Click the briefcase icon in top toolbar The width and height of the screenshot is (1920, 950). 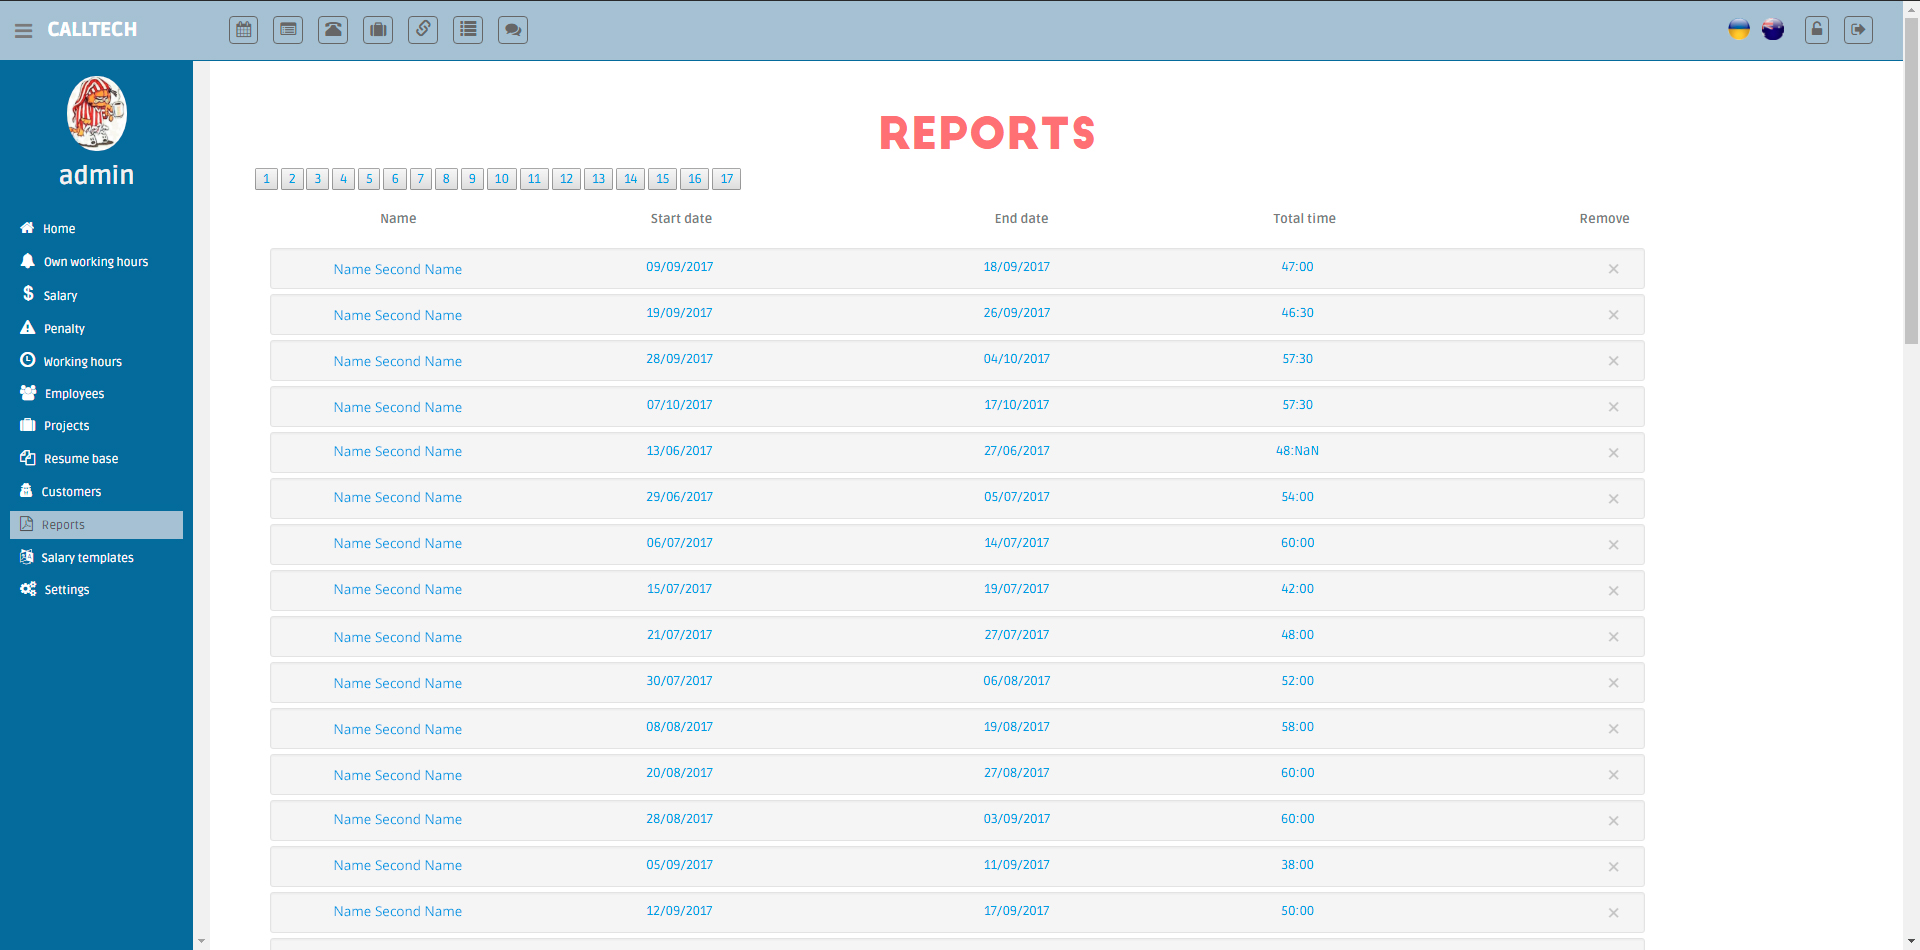click(378, 30)
